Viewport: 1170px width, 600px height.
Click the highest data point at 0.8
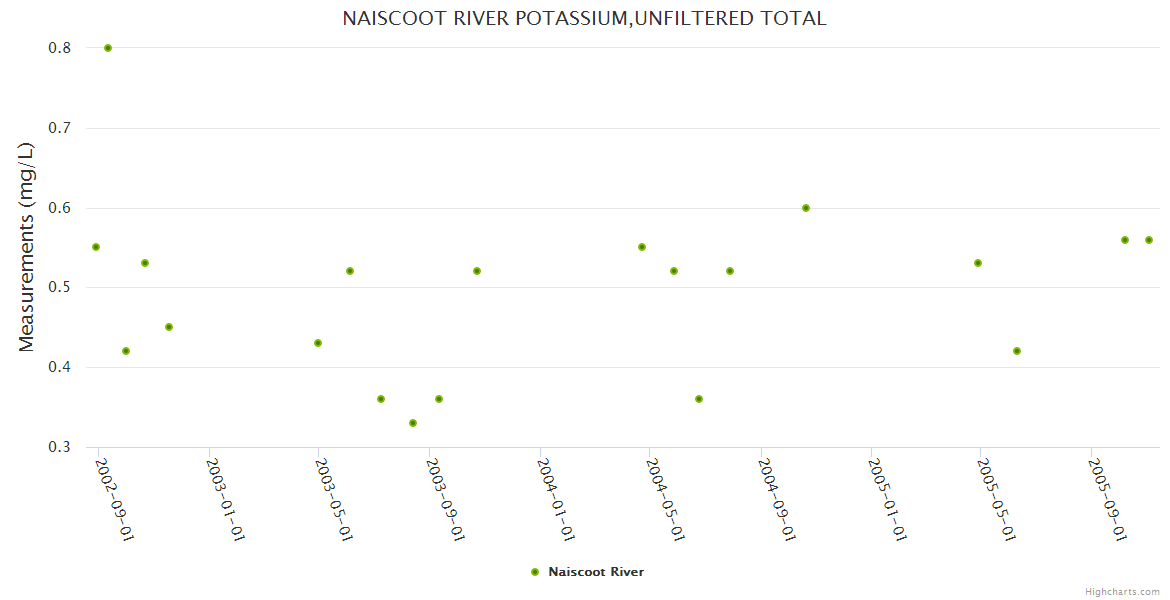tap(108, 48)
